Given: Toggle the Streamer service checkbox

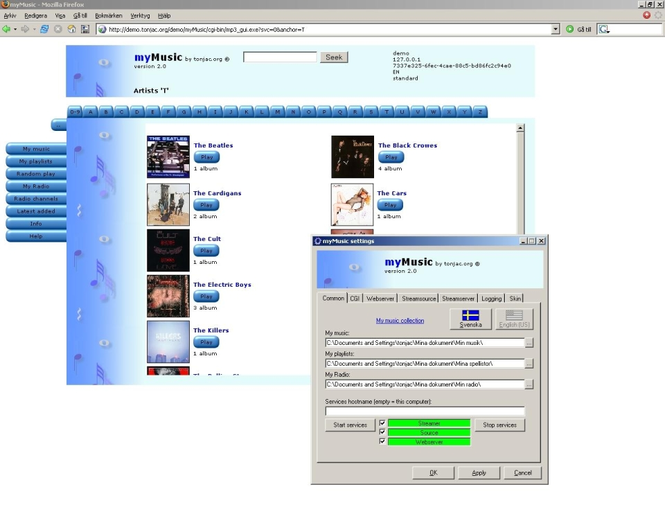Looking at the screenshot, I should tap(382, 423).
